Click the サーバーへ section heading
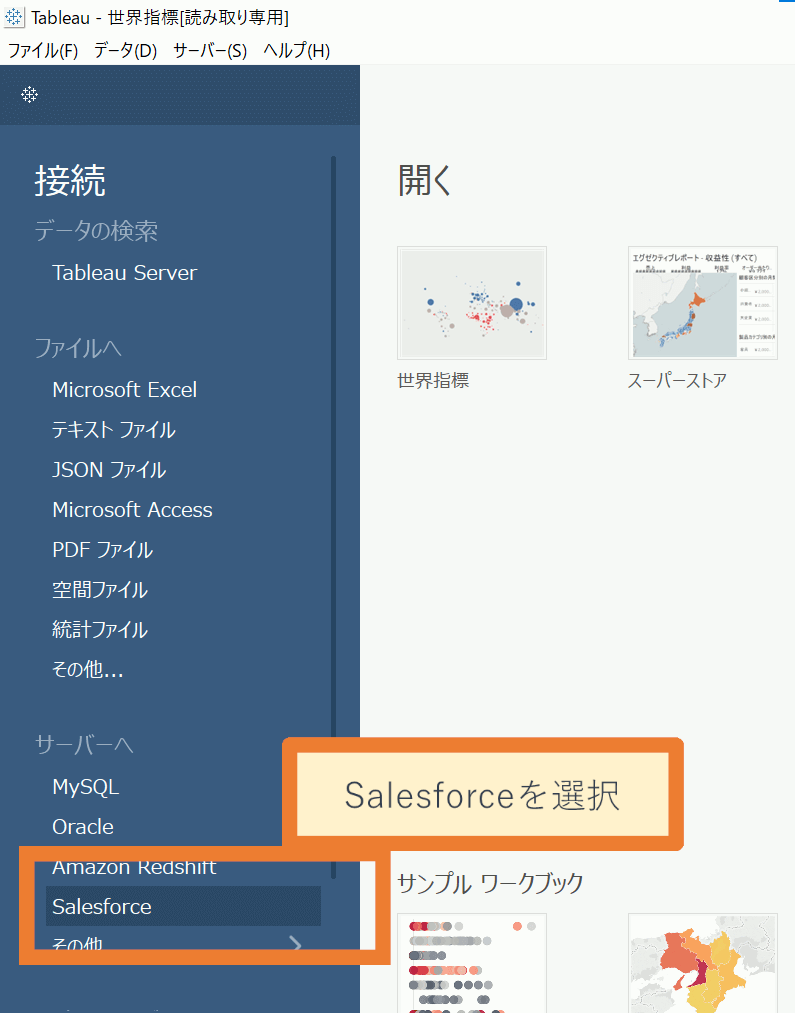The image size is (795, 1013). click(84, 745)
